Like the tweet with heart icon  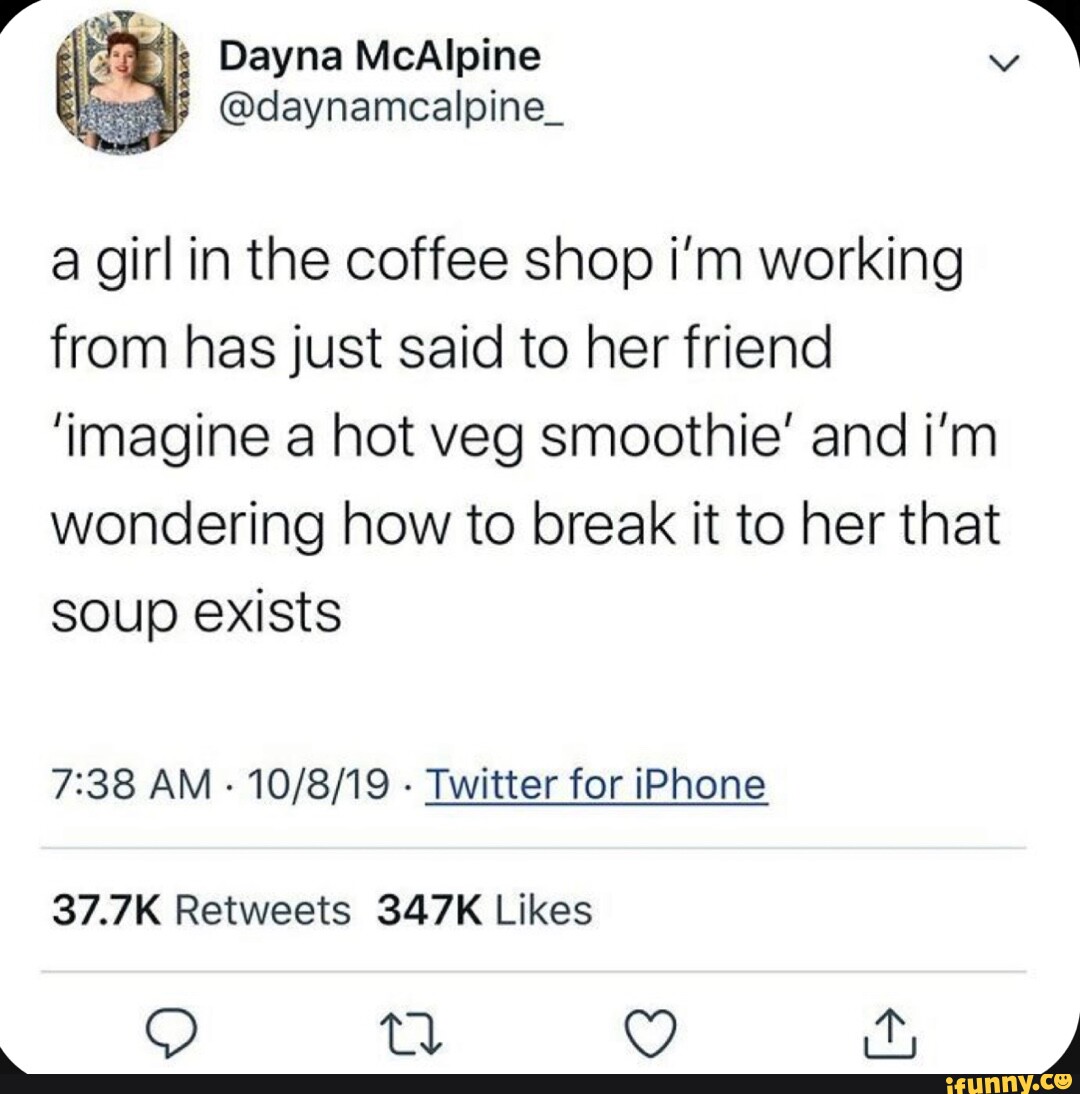(650, 1033)
